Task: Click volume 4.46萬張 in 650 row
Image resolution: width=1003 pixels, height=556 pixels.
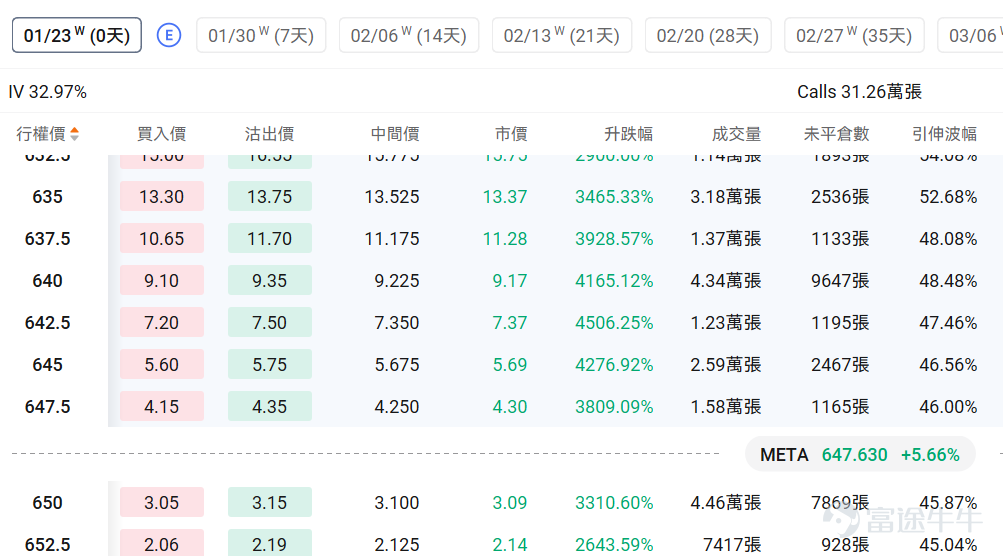Action: point(725,502)
